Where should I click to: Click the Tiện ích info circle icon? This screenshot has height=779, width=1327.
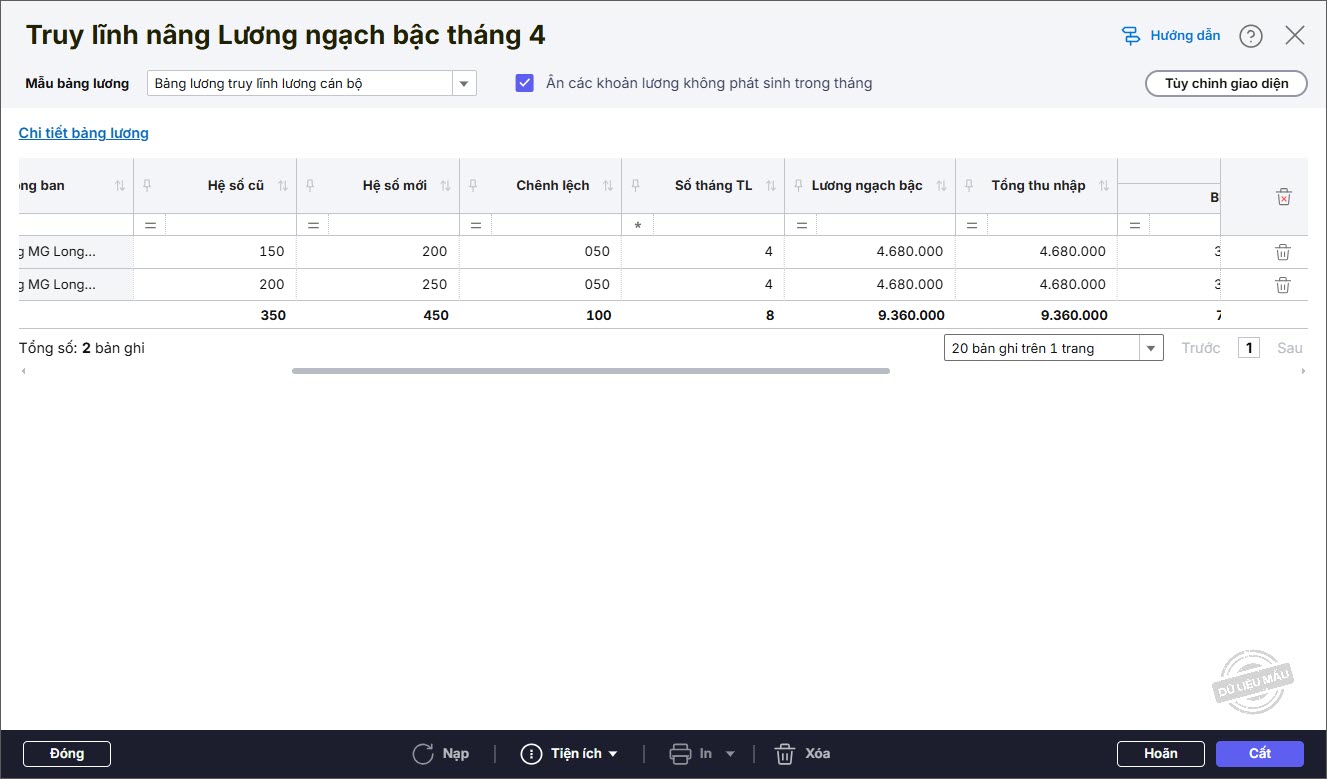coord(531,754)
